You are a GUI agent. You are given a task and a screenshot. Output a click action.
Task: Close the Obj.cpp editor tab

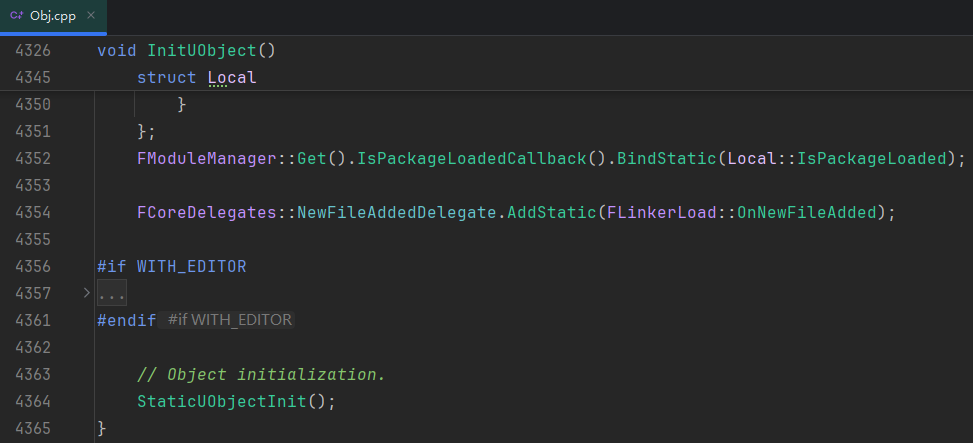91,16
